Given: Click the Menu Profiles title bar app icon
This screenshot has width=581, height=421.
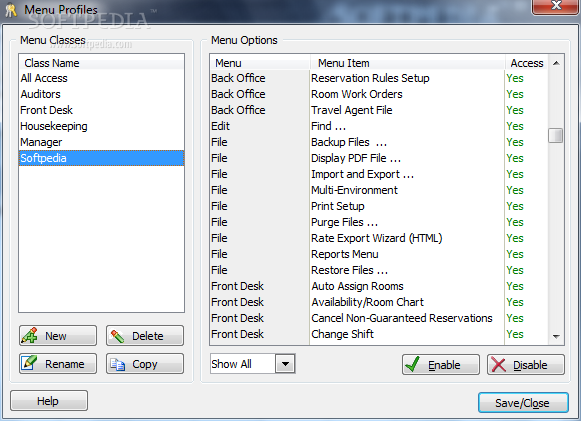Looking at the screenshot, I should (x=11, y=10).
